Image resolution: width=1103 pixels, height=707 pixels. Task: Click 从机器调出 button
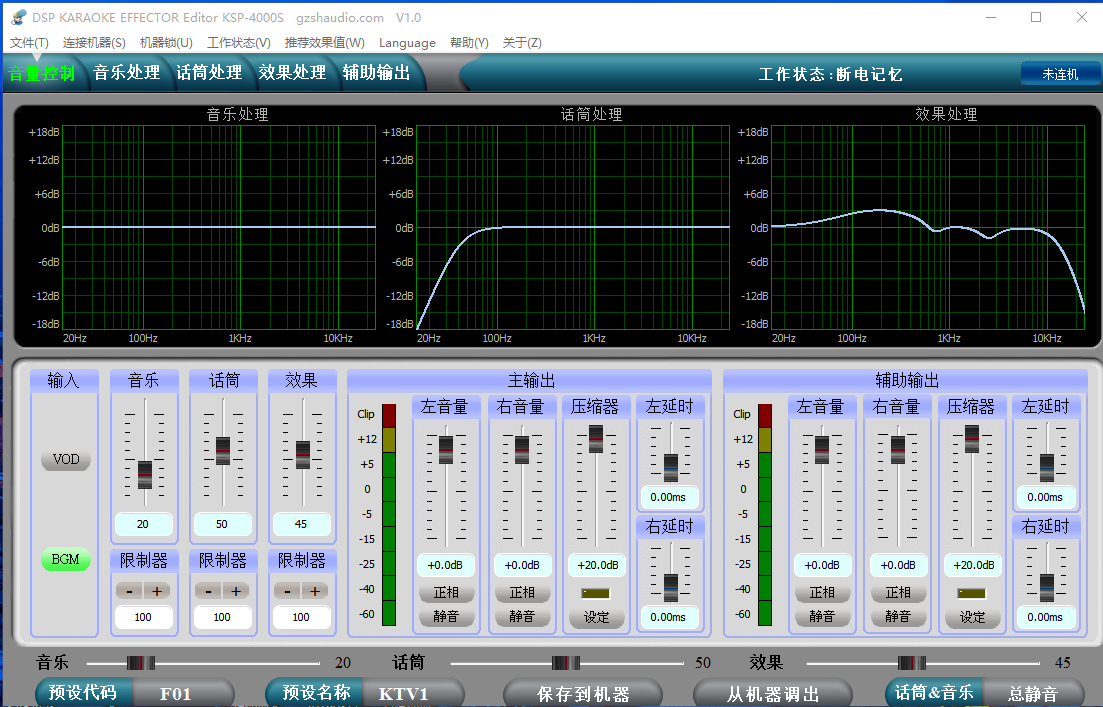tap(773, 694)
